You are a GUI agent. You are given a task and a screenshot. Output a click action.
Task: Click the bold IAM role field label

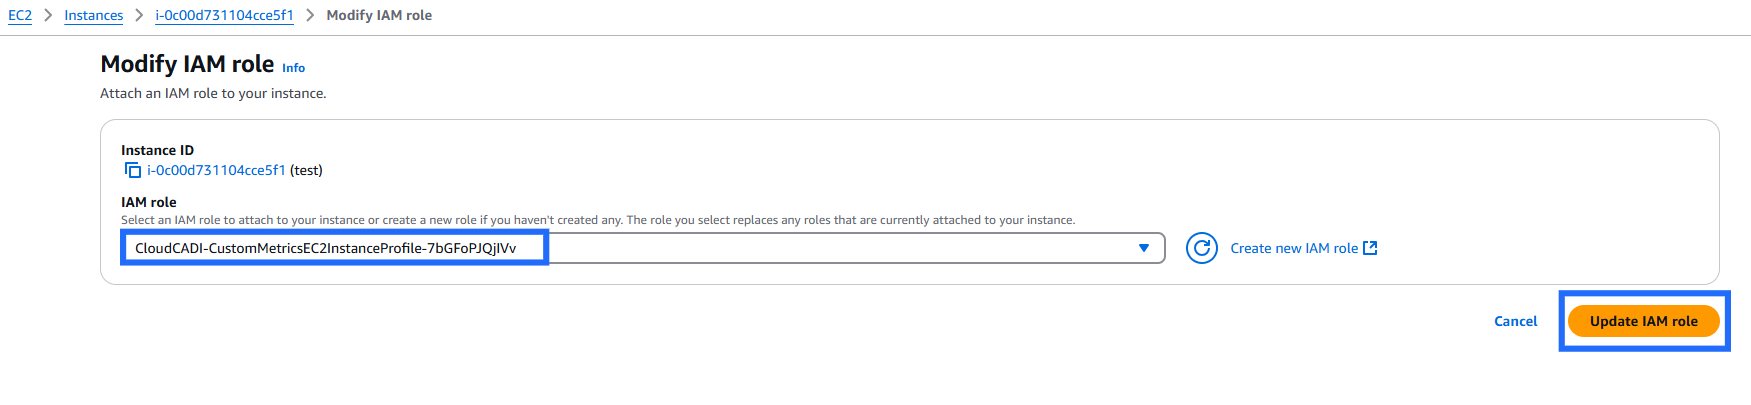[148, 202]
